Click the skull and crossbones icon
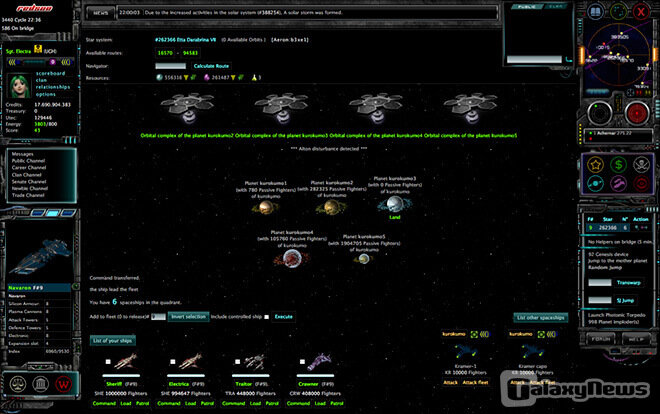Screen dimensions: 660x414 click(x=641, y=165)
